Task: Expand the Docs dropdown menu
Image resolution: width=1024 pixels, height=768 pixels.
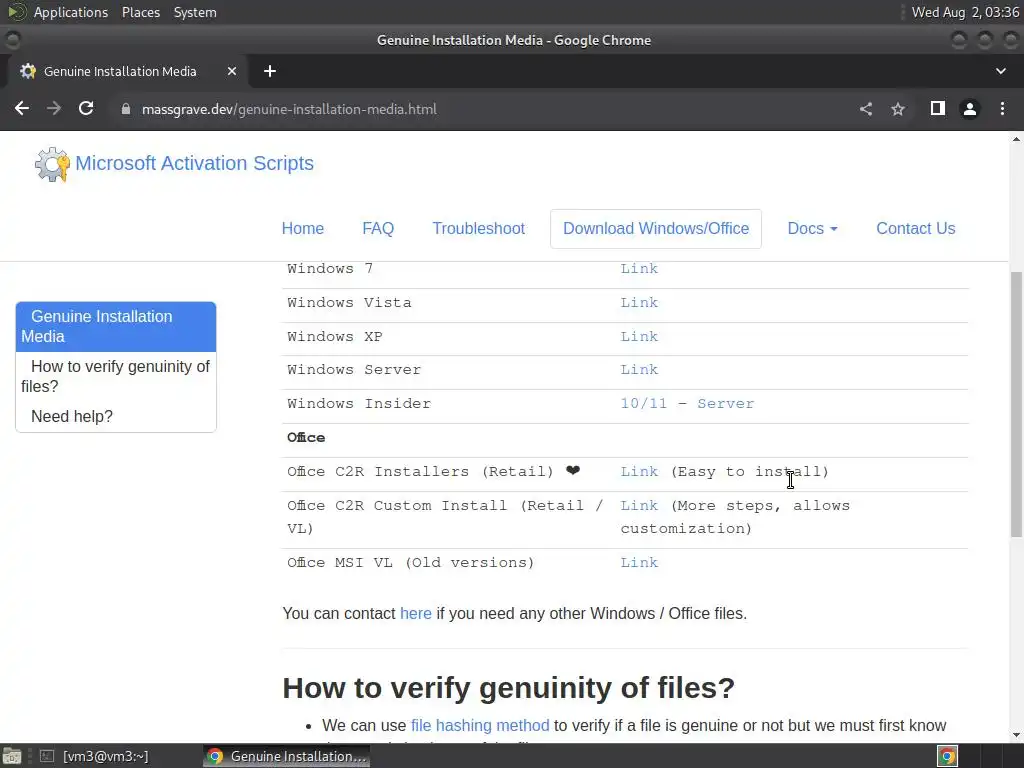Action: (x=812, y=229)
